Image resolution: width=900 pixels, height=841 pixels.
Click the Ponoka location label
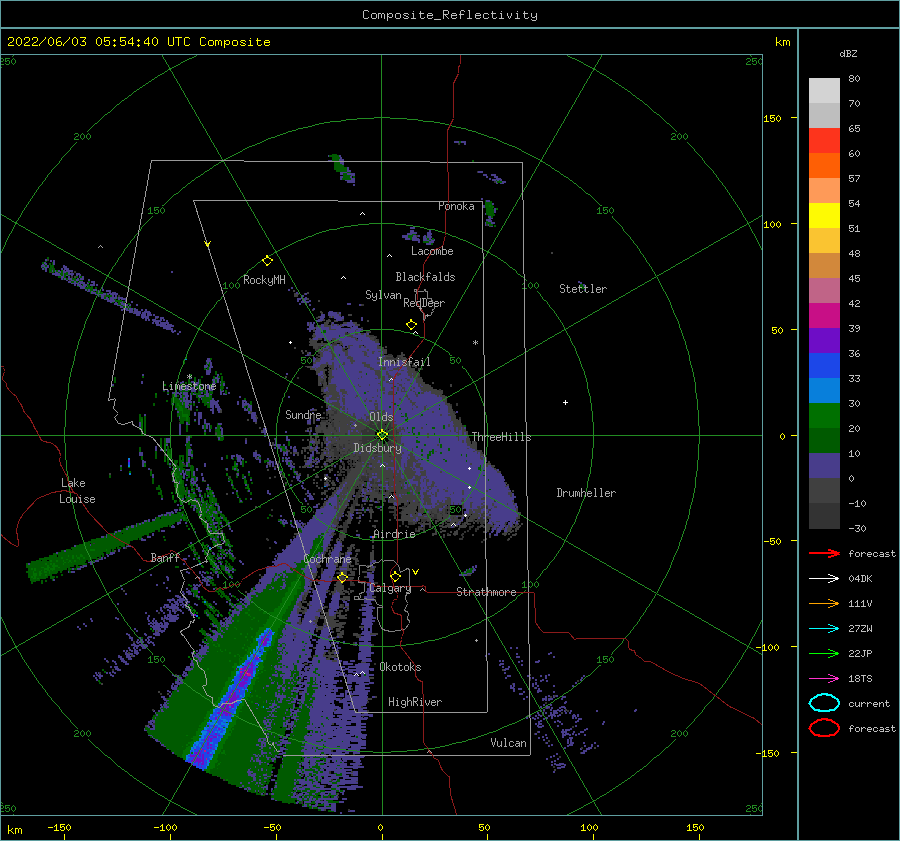pyautogui.click(x=456, y=206)
